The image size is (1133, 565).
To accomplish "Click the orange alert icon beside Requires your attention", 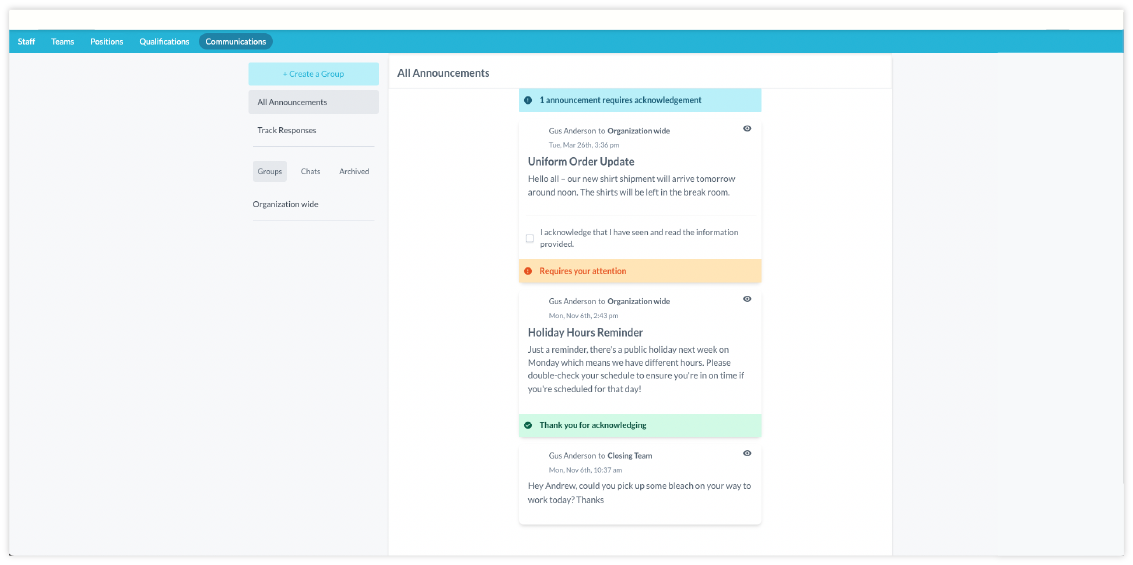I will 528,271.
